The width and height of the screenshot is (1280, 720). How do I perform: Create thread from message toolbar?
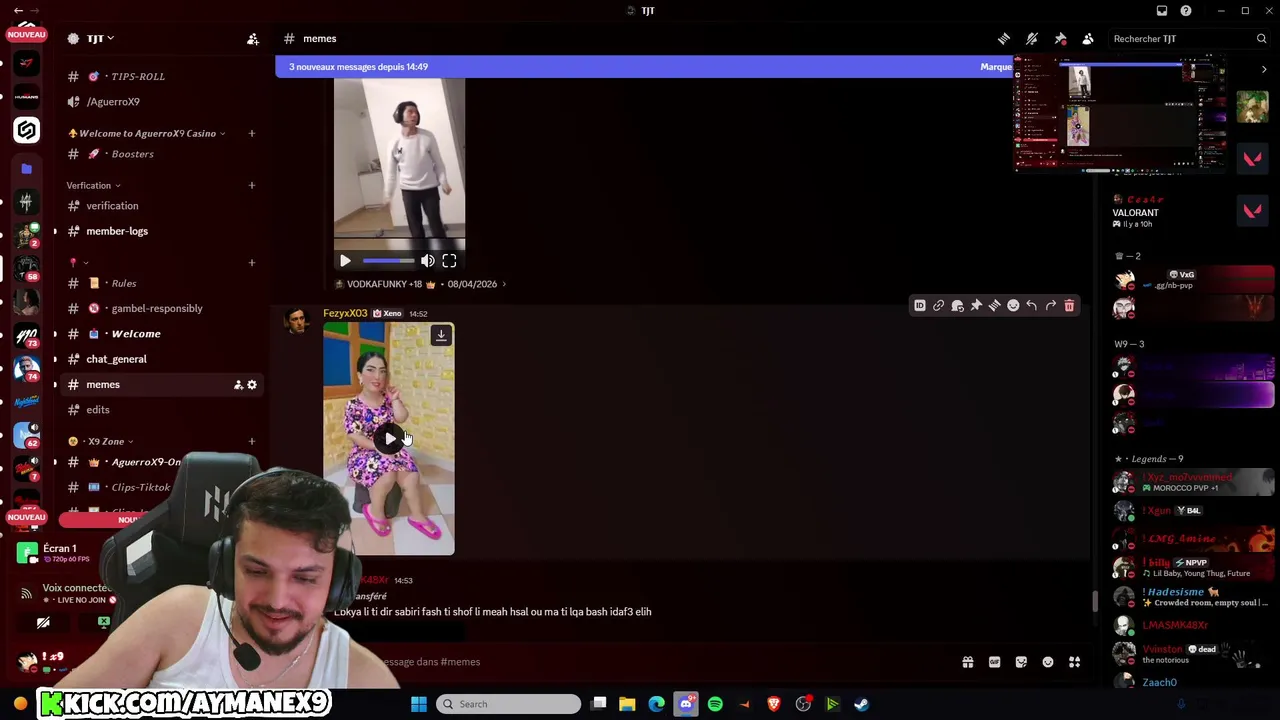coord(994,306)
